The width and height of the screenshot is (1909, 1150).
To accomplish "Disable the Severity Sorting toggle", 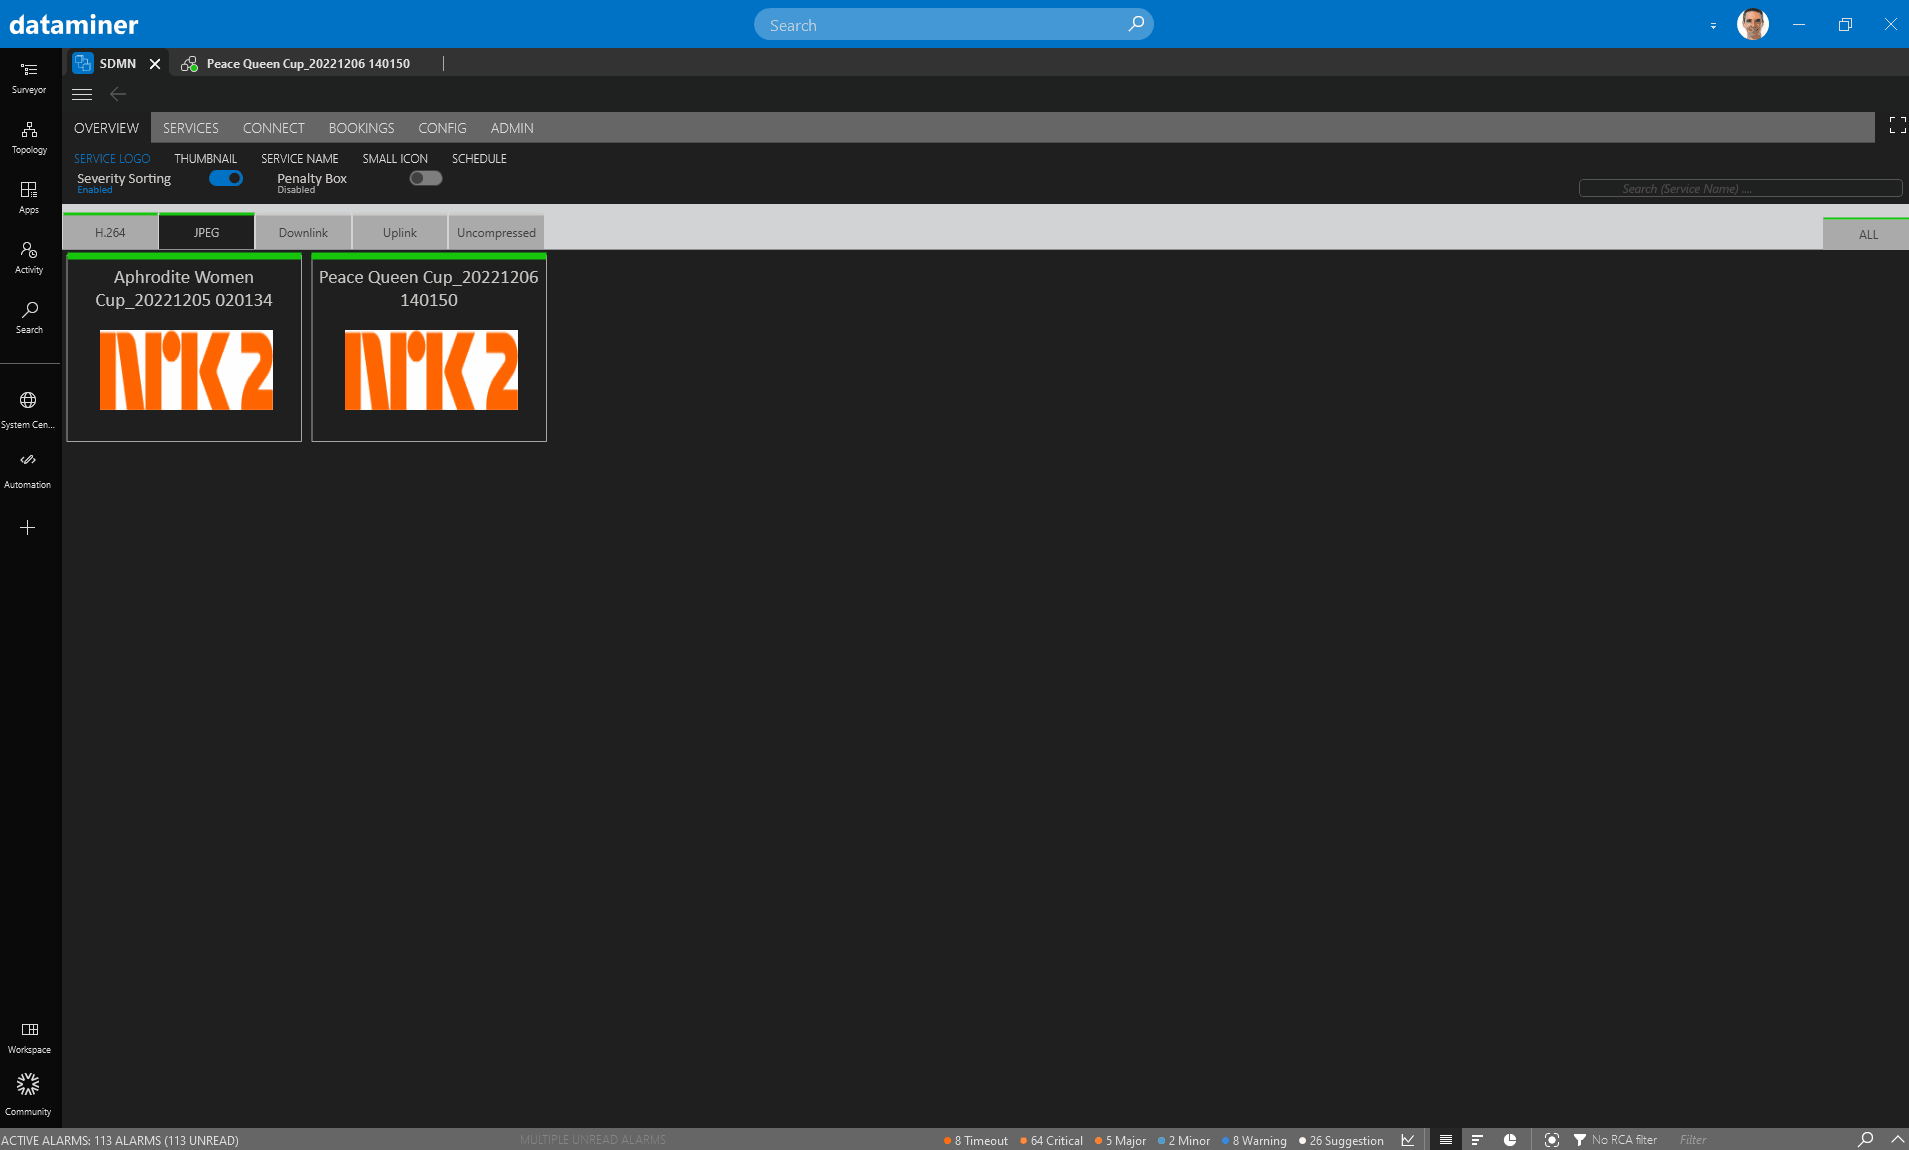I will tap(226, 178).
